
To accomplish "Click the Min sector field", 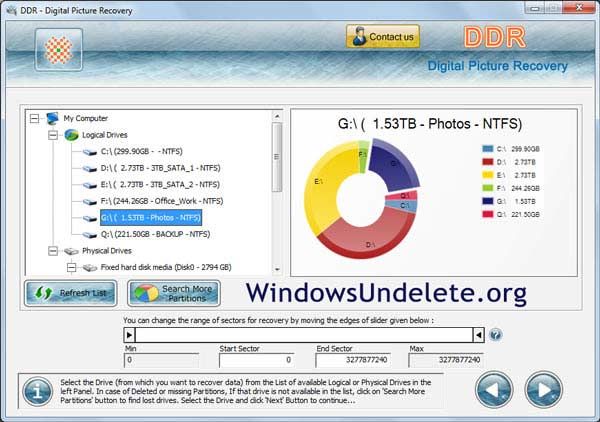I will point(161,360).
